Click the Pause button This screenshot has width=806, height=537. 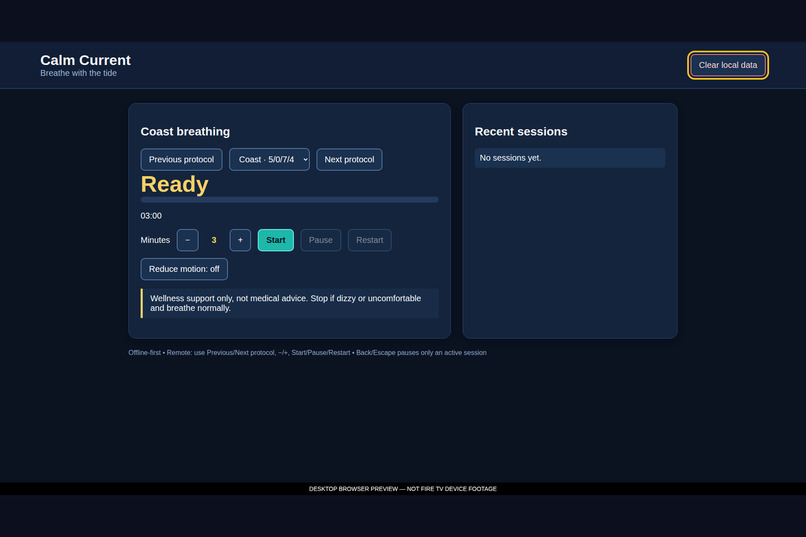(x=321, y=240)
